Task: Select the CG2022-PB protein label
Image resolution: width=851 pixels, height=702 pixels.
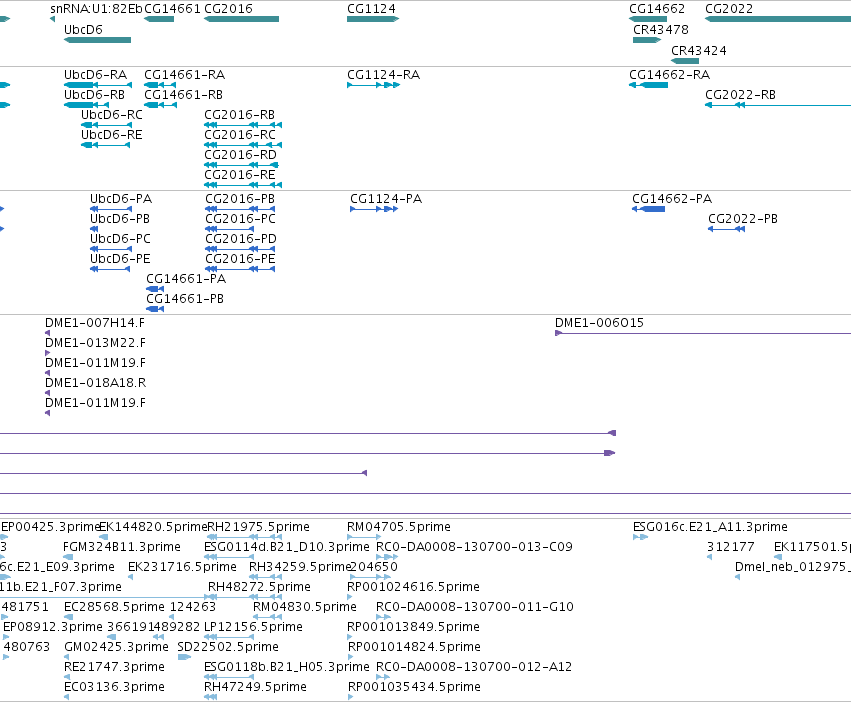Action: click(x=743, y=219)
